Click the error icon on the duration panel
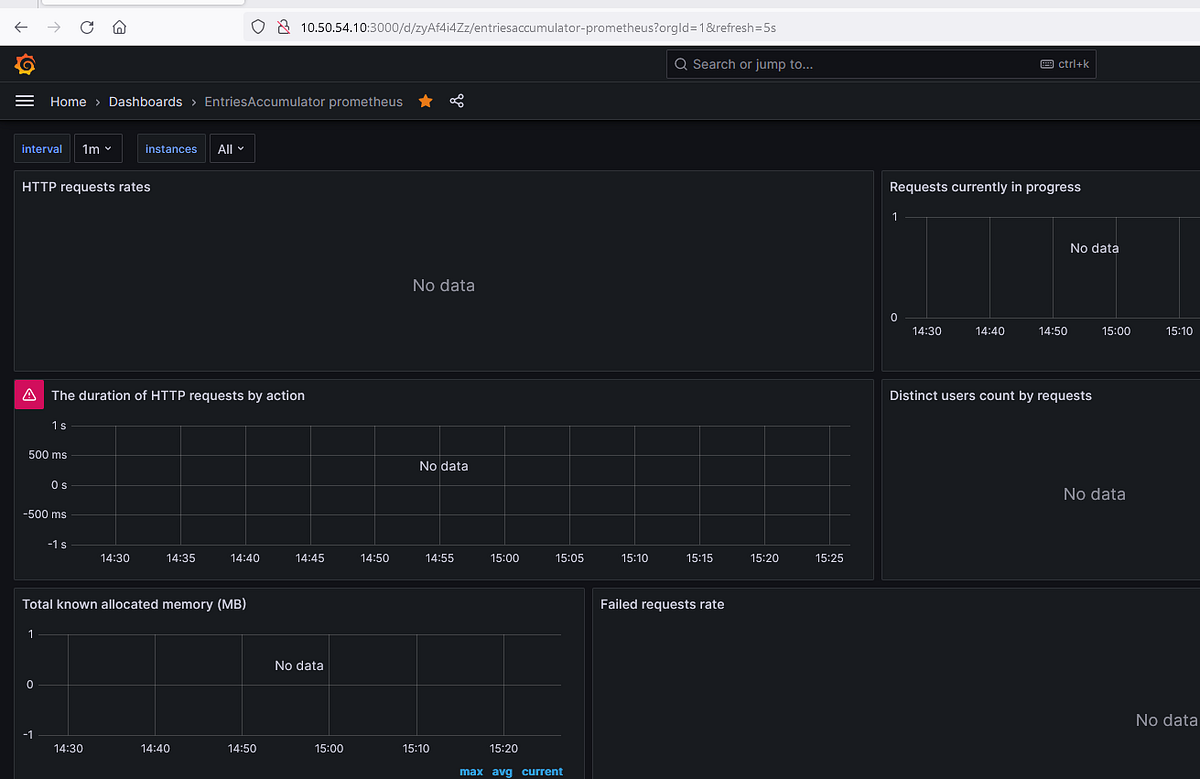Image resolution: width=1200 pixels, height=779 pixels. (x=28, y=394)
